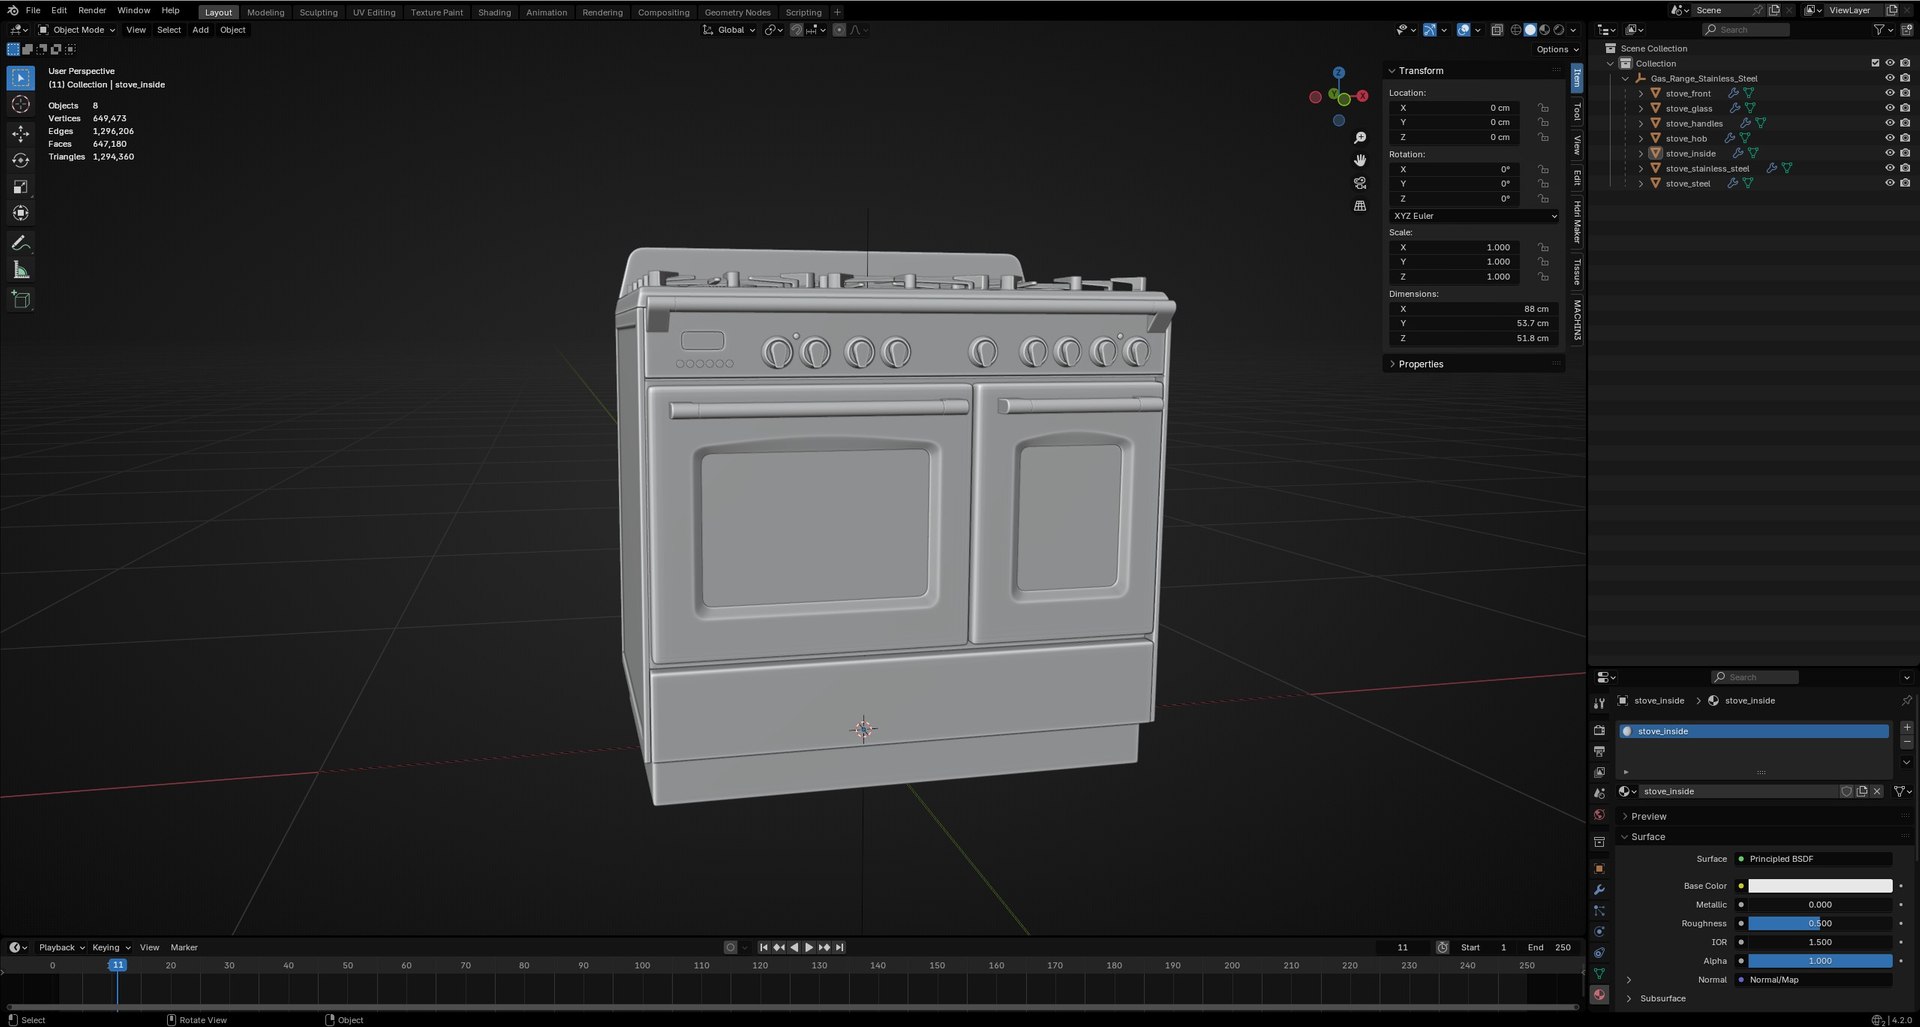This screenshot has width=1920, height=1027.
Task: Add material slot with plus button
Action: [x=1907, y=727]
